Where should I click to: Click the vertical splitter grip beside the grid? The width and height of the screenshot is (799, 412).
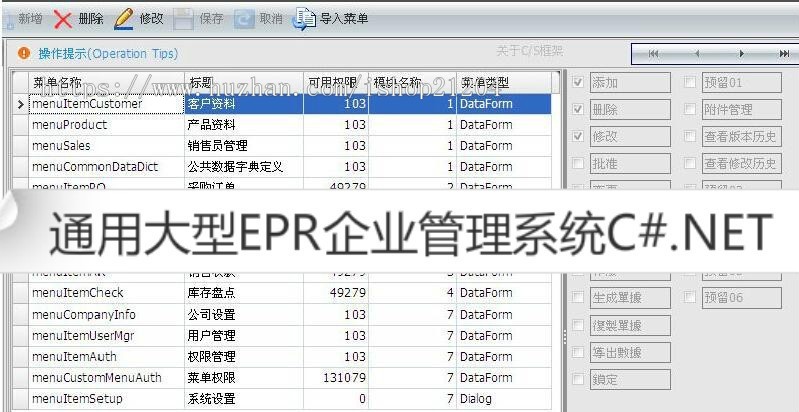pyautogui.click(x=564, y=337)
